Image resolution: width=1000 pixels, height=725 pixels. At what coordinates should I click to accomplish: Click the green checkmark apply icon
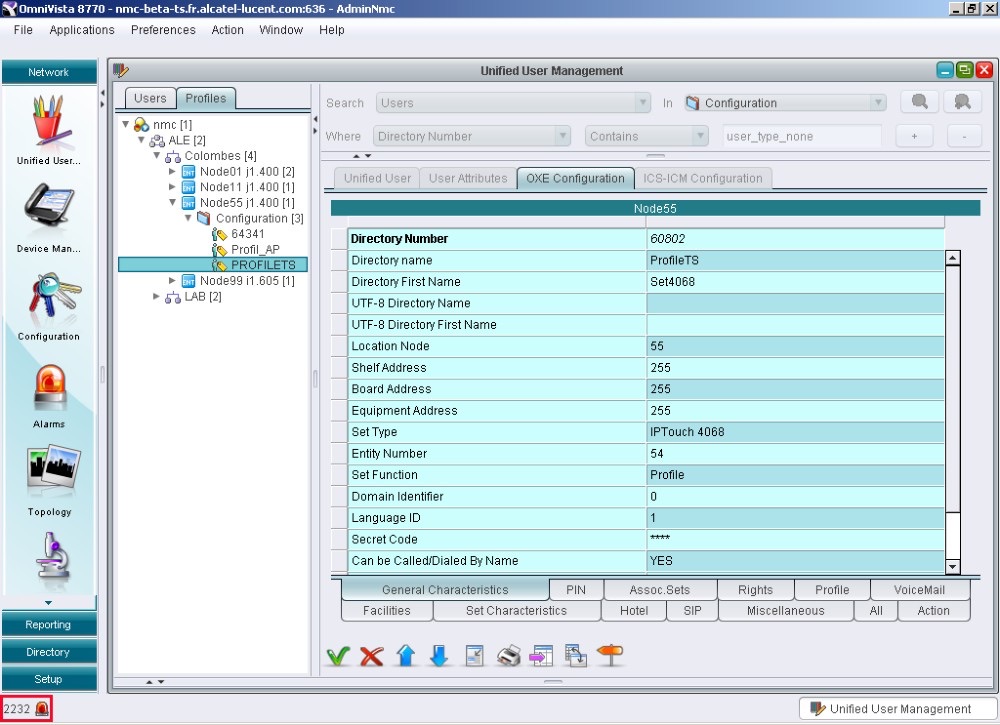(338, 655)
